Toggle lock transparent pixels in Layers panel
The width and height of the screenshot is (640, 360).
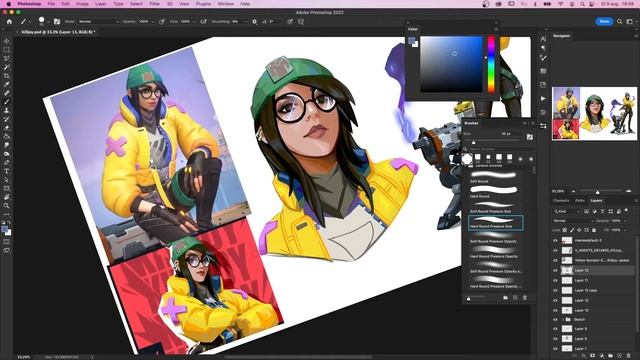(565, 230)
